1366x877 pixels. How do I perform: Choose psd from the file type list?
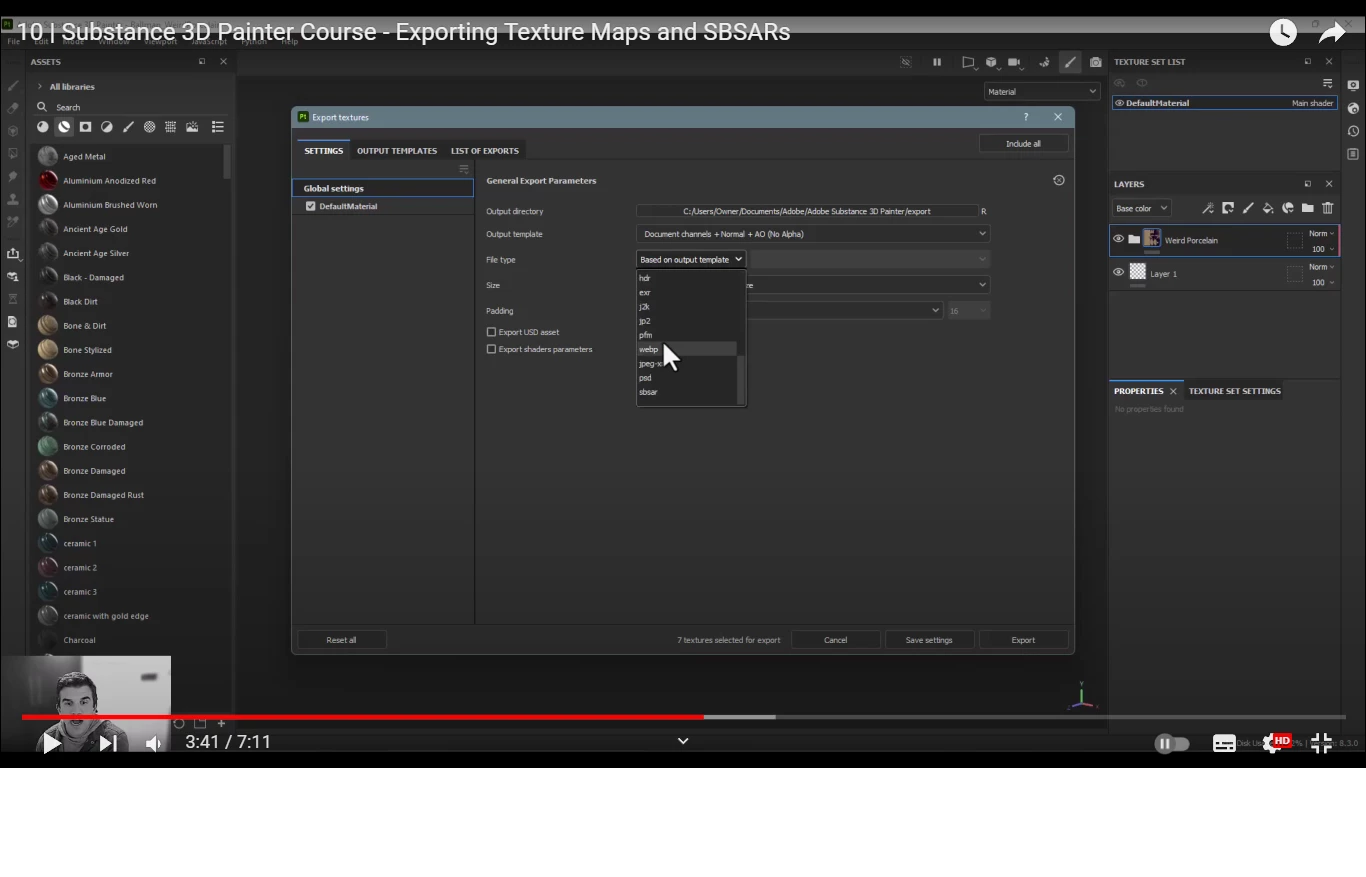[687, 378]
